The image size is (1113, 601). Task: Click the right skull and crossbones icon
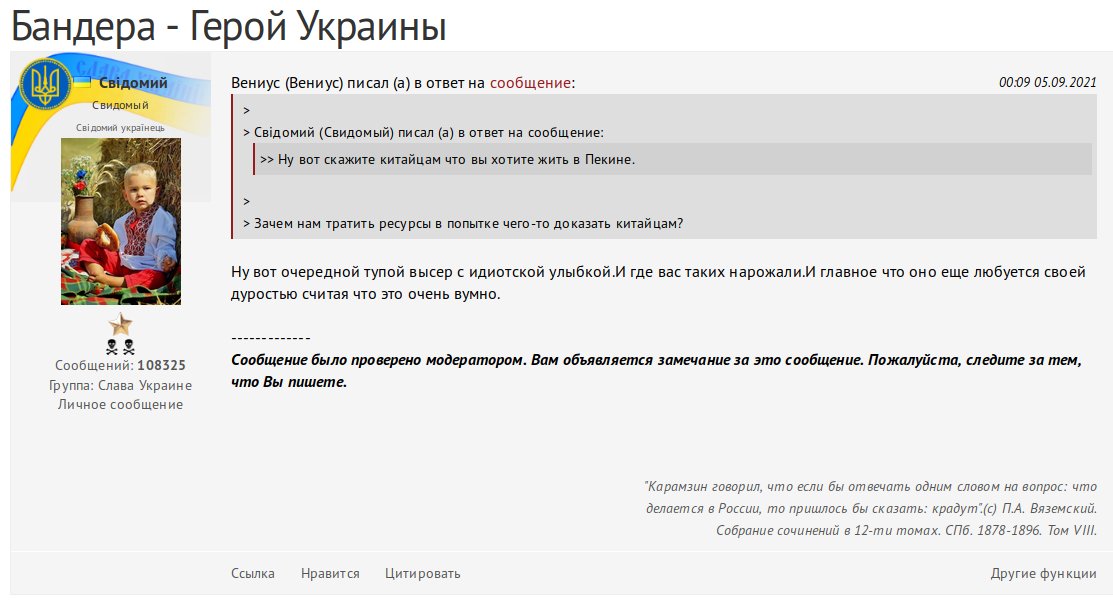(x=129, y=347)
